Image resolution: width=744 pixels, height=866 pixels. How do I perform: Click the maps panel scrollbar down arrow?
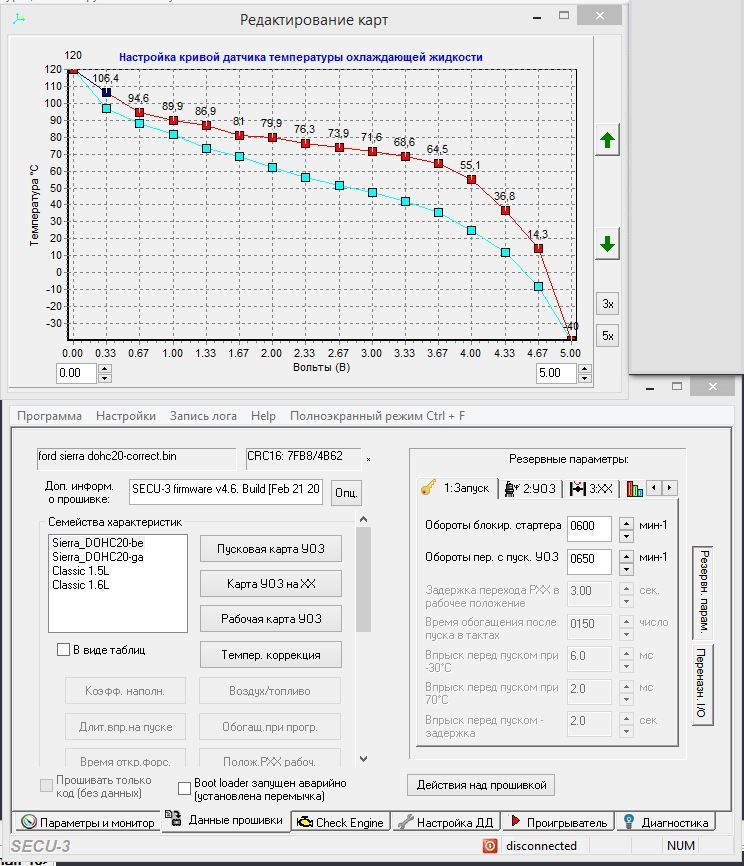[x=363, y=759]
